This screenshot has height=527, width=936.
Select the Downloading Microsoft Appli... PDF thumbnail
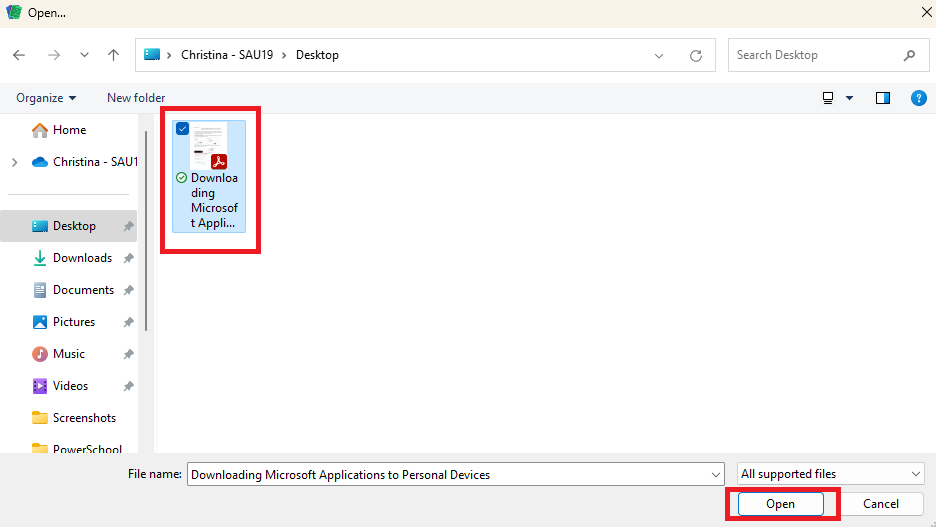tap(209, 146)
